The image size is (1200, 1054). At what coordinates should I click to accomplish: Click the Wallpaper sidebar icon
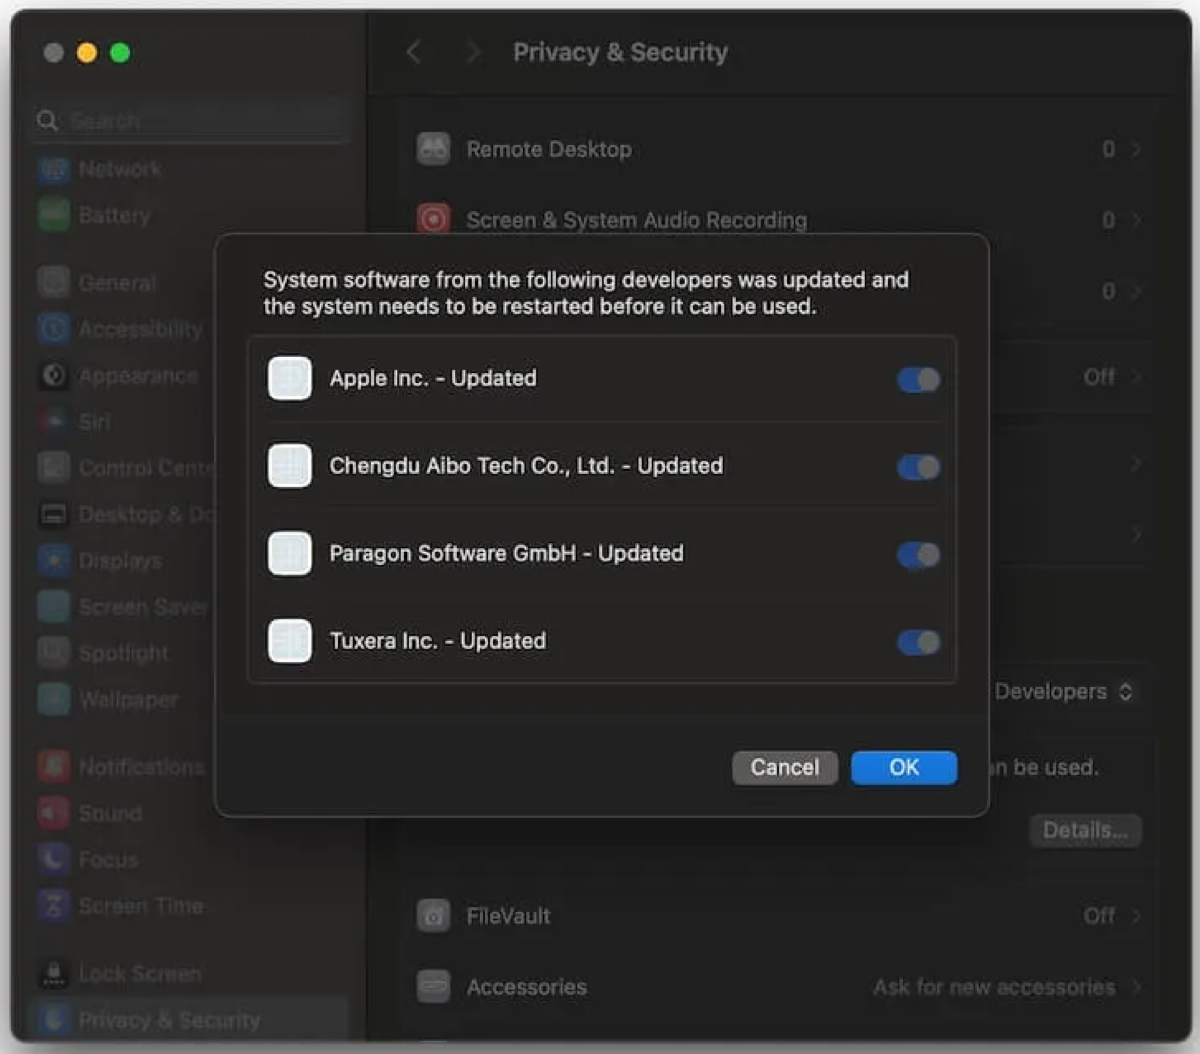tap(54, 698)
